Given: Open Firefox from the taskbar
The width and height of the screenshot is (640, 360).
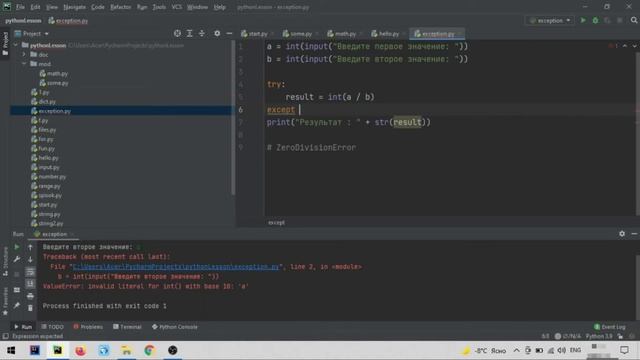Looking at the screenshot, I should (x=80, y=351).
